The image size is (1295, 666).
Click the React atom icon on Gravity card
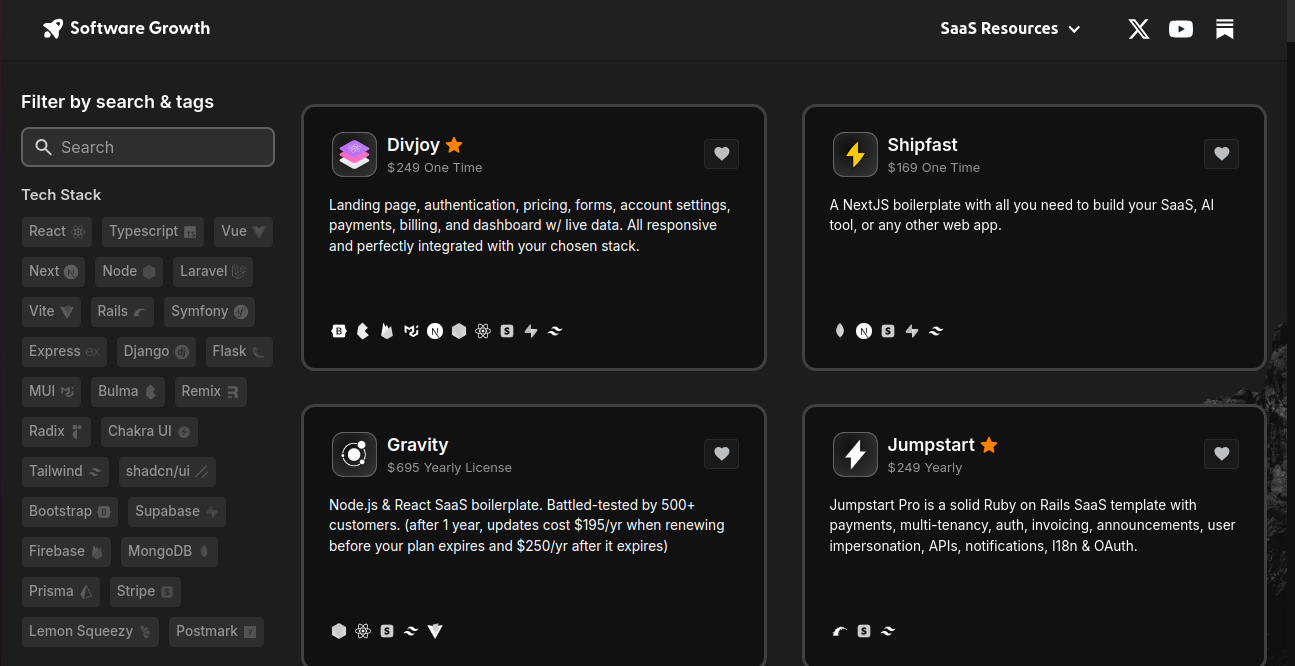click(363, 631)
